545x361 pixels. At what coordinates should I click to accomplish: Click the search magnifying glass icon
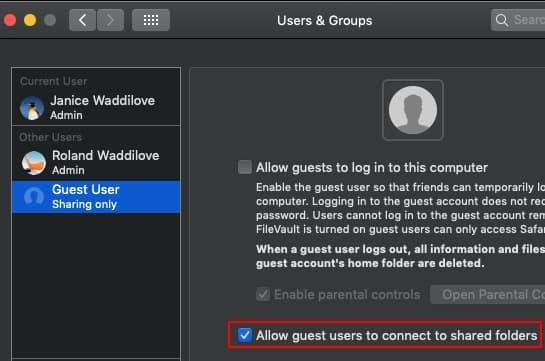pos(502,20)
